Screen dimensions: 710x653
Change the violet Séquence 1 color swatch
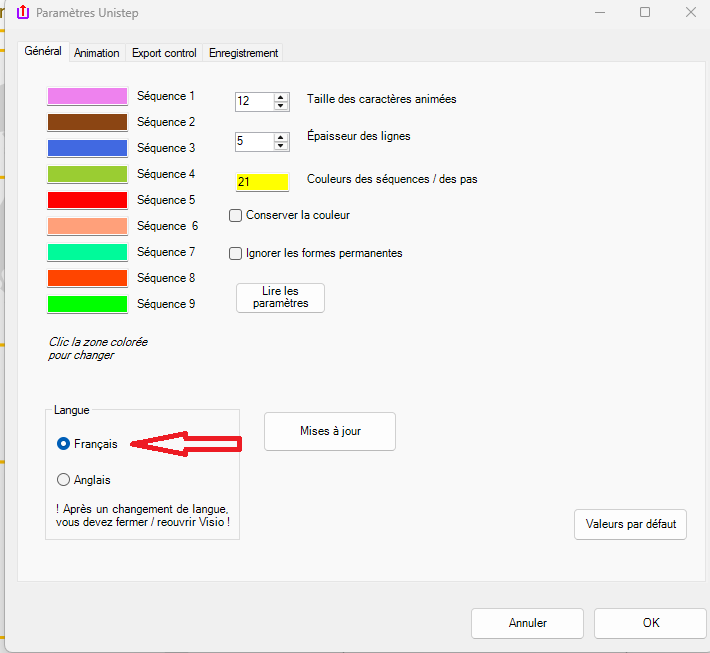tap(87, 96)
